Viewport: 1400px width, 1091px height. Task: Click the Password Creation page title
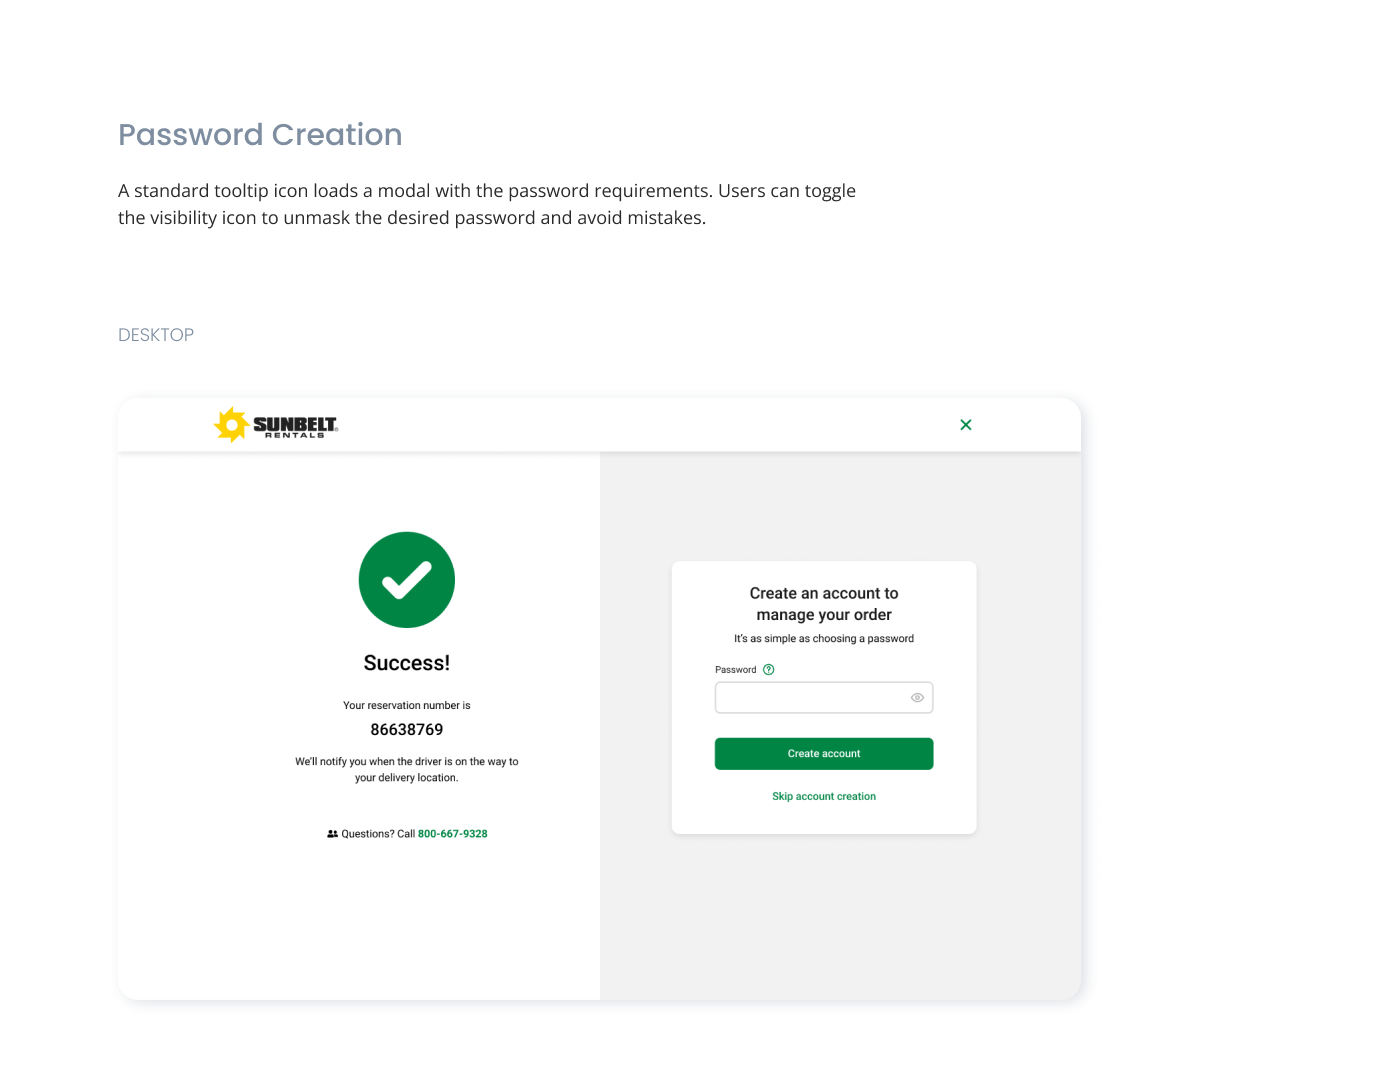click(260, 135)
